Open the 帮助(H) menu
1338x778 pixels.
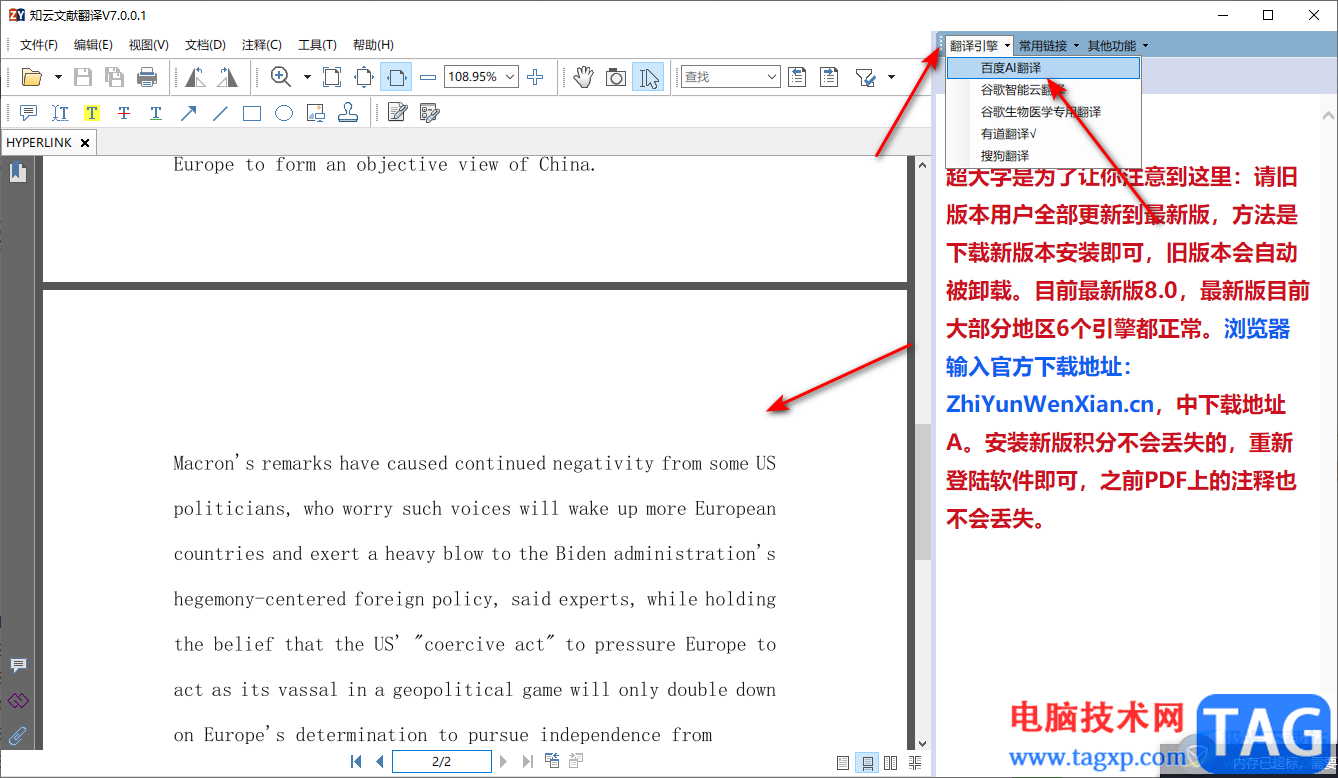(x=373, y=45)
